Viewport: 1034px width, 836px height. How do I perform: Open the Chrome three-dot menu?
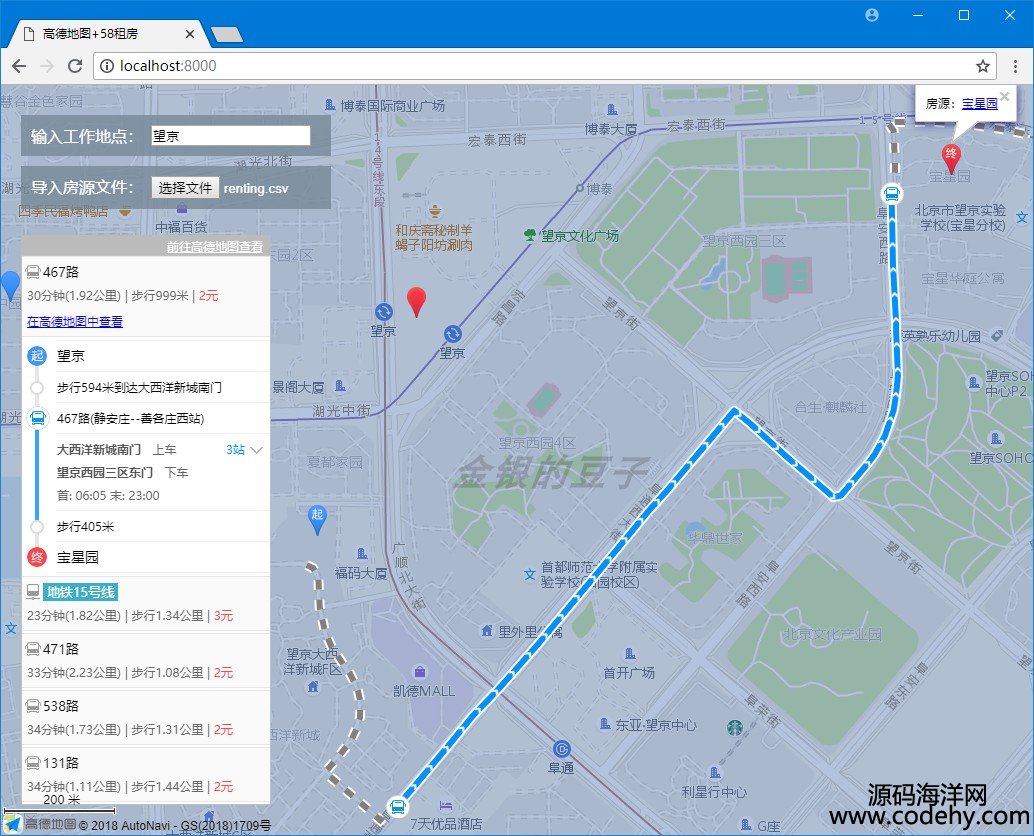click(x=1015, y=66)
